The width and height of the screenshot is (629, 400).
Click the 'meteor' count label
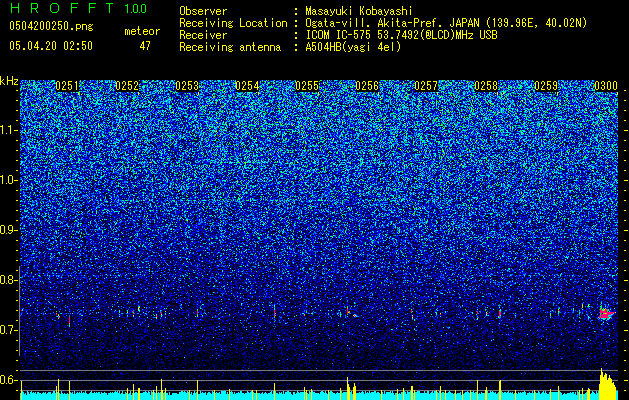click(x=142, y=31)
